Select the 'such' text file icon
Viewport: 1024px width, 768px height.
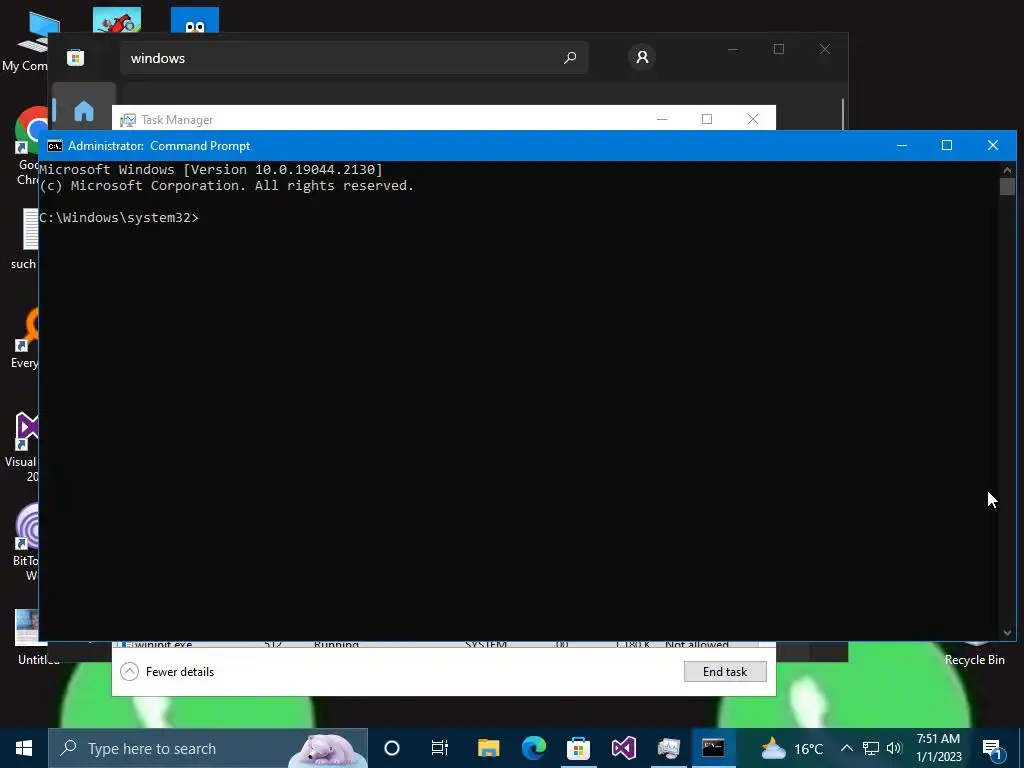coord(25,238)
